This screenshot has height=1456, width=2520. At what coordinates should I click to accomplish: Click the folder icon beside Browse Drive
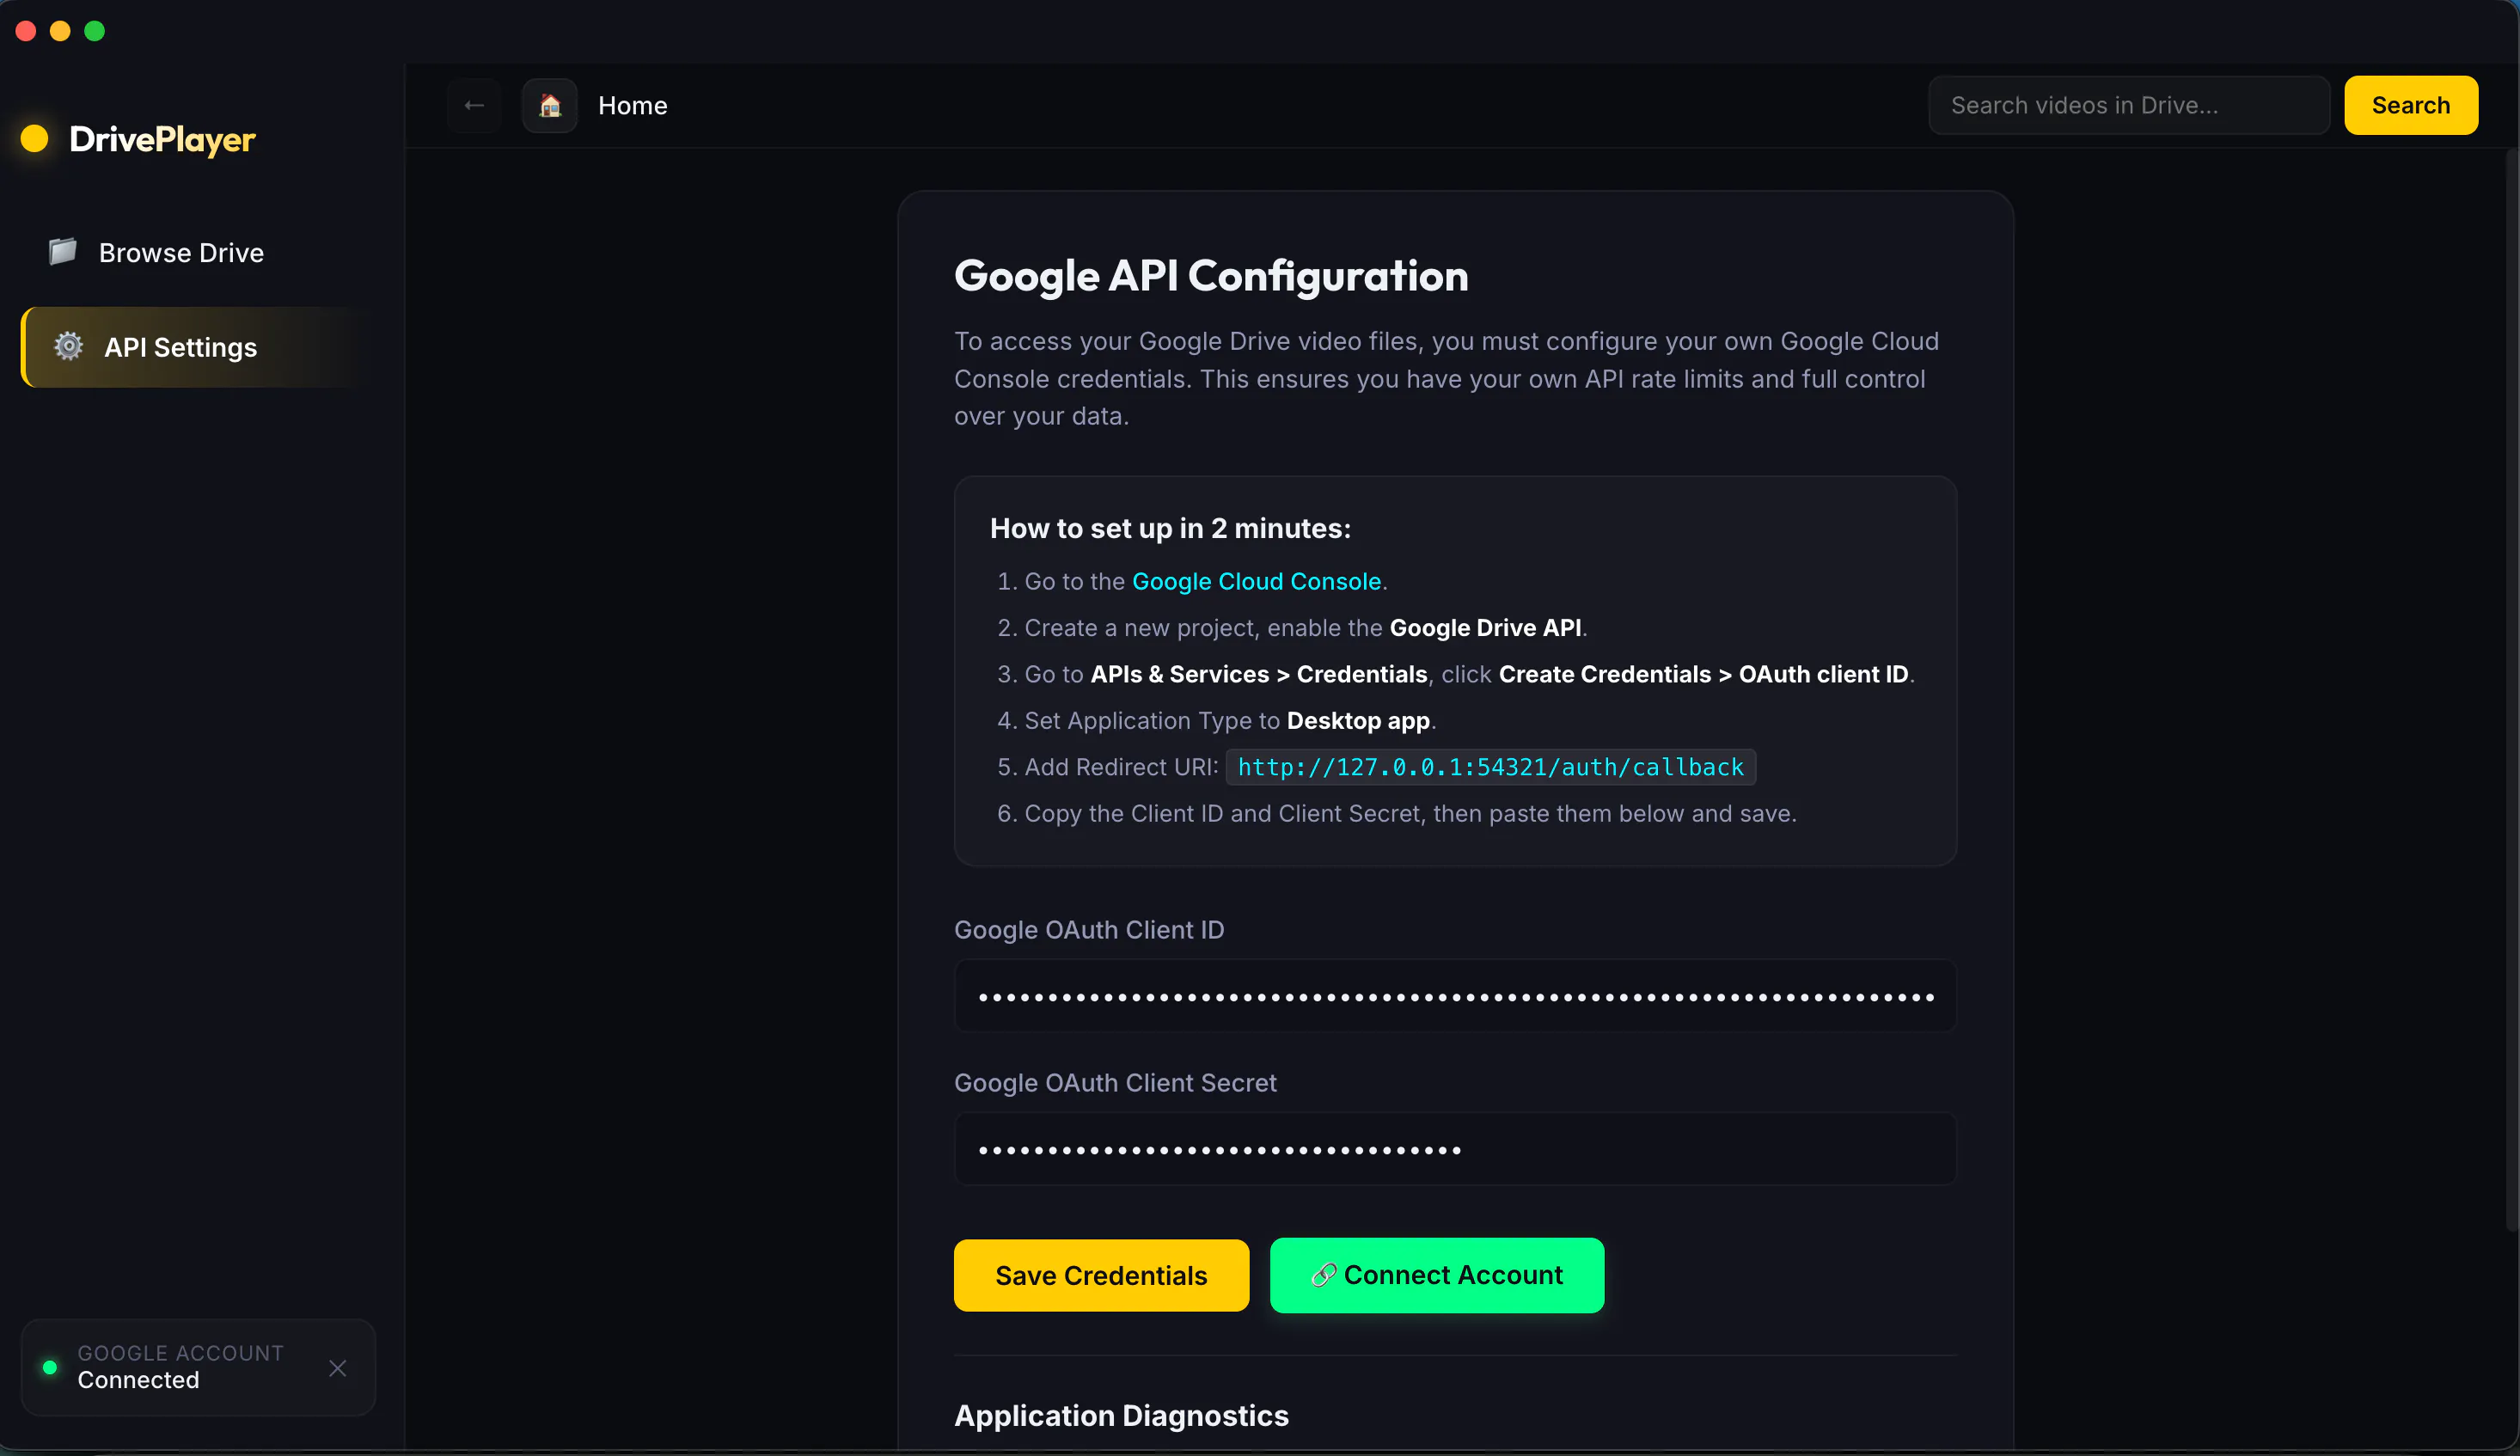63,251
